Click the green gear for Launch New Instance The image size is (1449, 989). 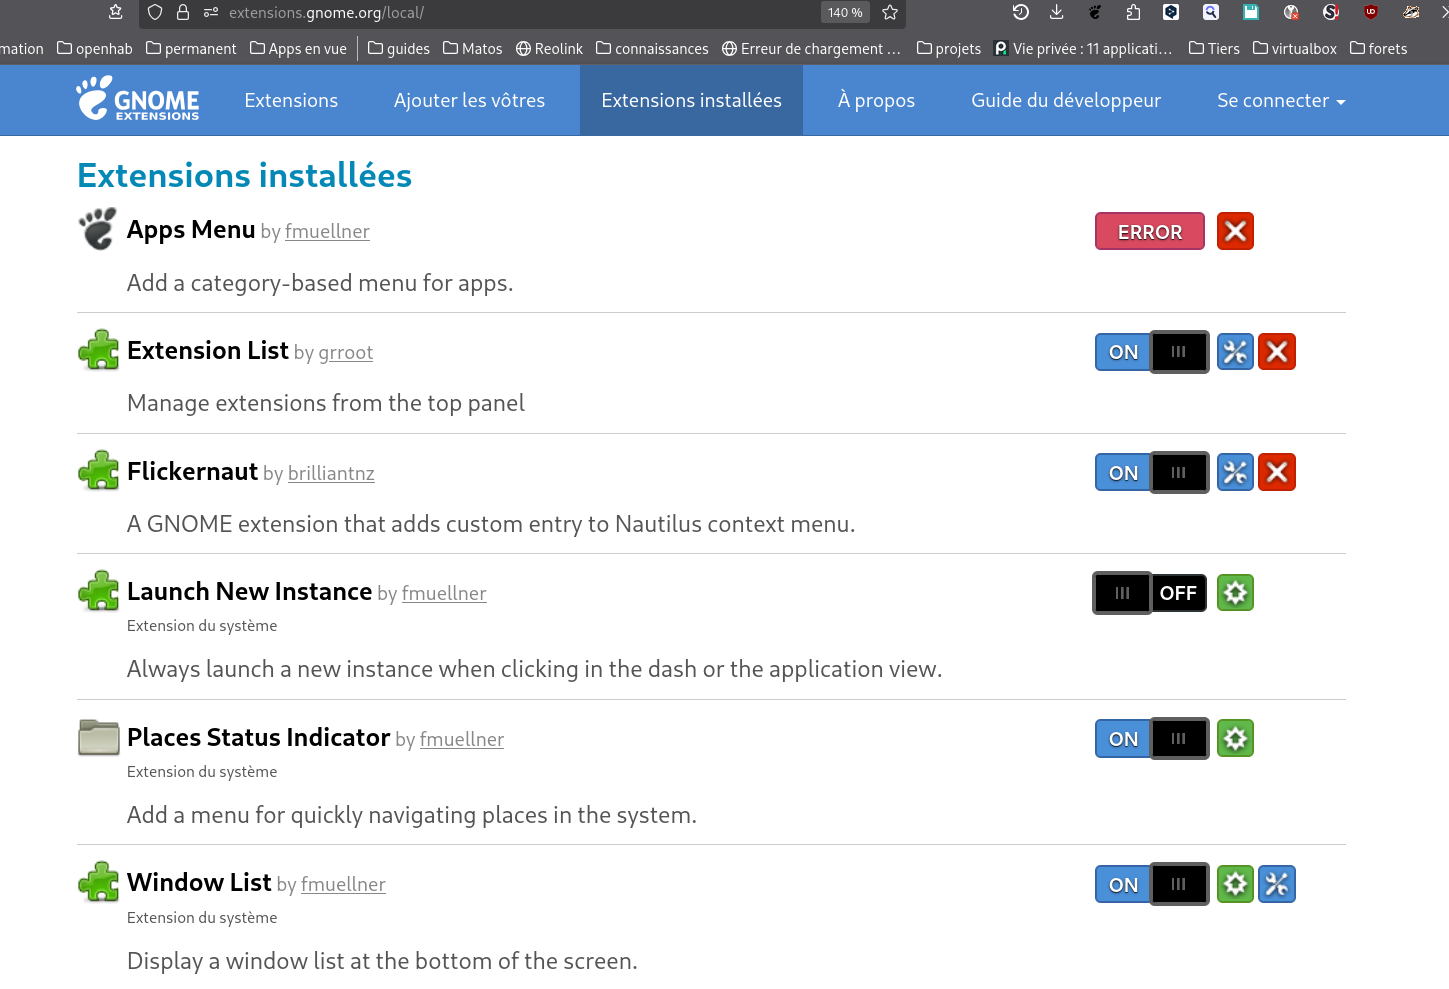(x=1235, y=593)
